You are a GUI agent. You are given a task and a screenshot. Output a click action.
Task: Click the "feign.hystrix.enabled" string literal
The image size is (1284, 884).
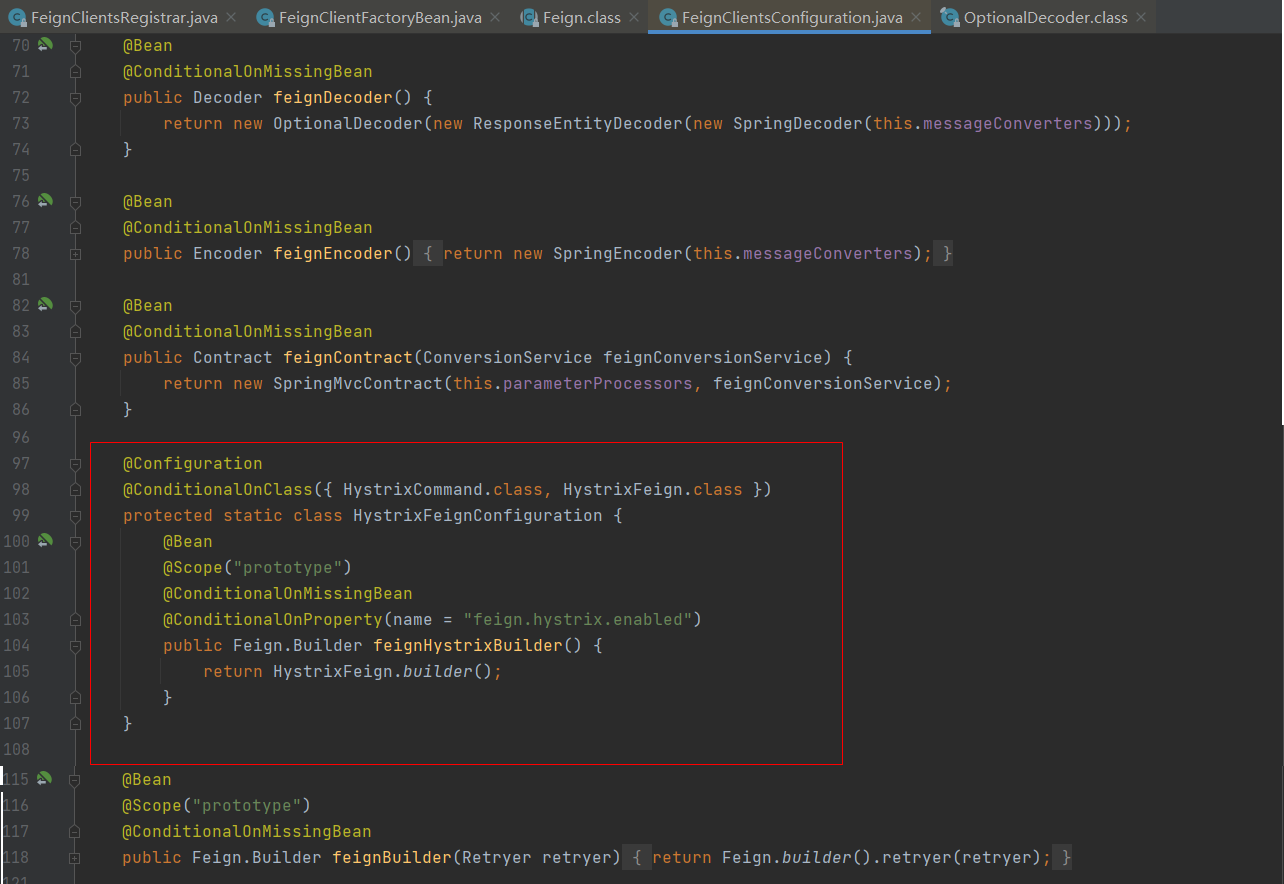pos(578,620)
